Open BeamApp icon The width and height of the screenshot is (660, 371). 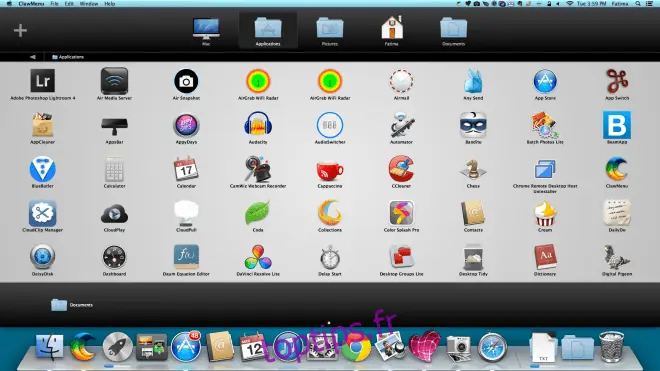[617, 125]
